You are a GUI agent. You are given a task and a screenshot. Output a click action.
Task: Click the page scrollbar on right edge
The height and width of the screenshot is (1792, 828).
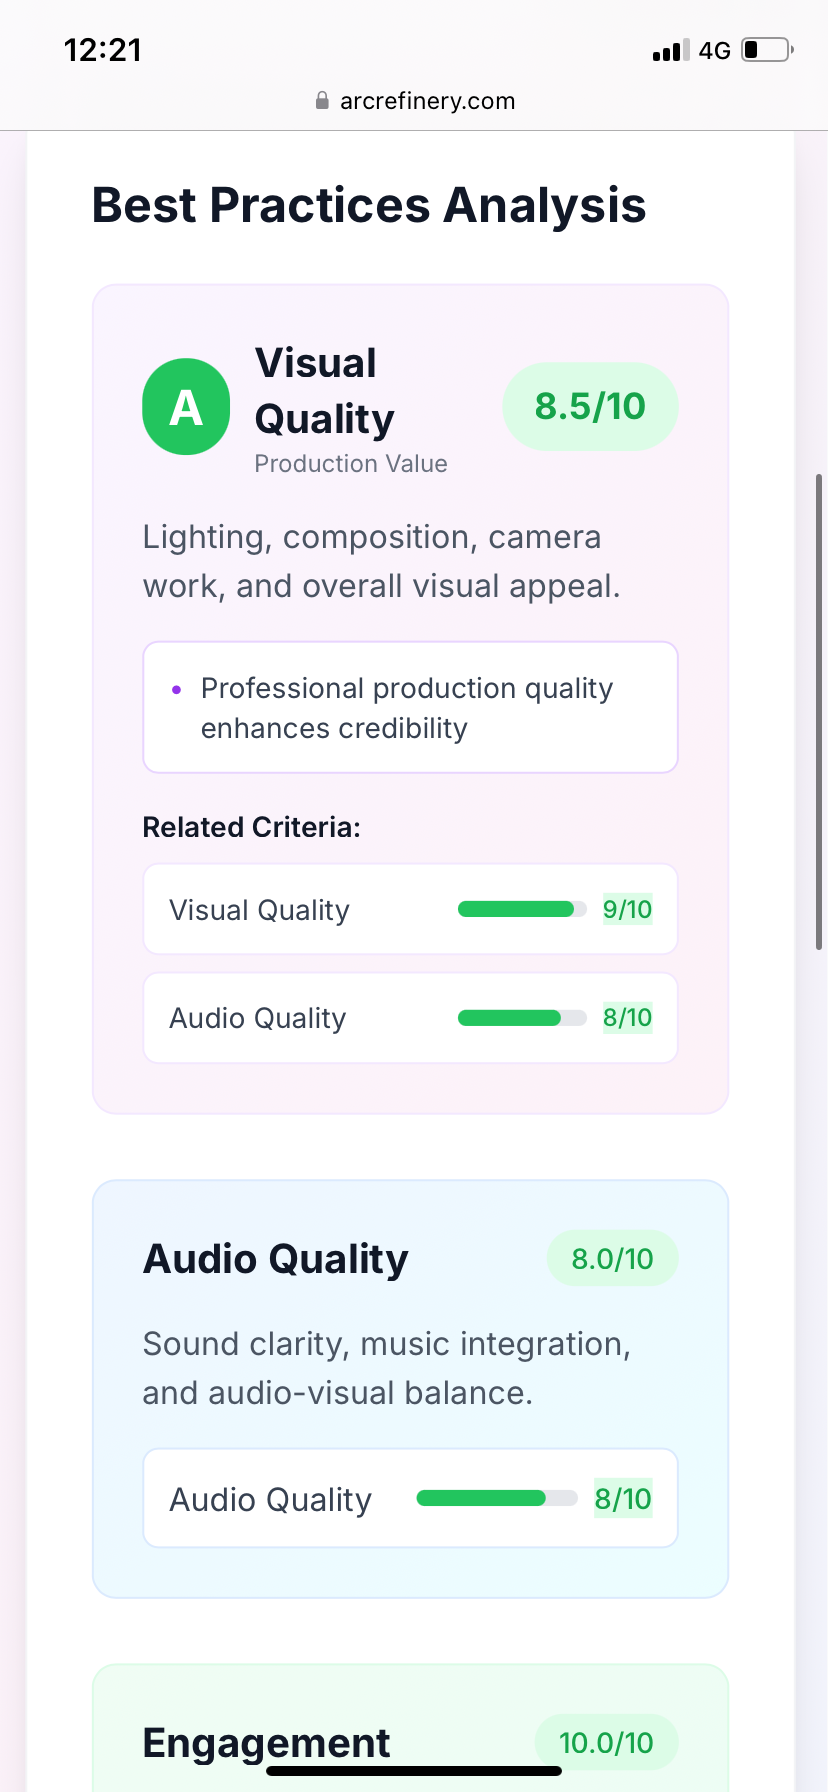(819, 712)
